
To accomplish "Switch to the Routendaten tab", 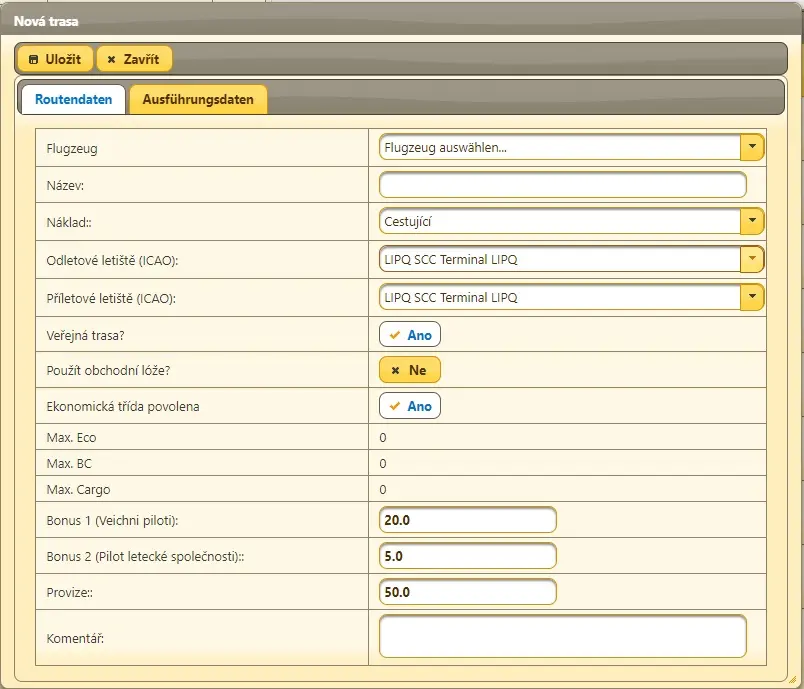I will pyautogui.click(x=73, y=99).
